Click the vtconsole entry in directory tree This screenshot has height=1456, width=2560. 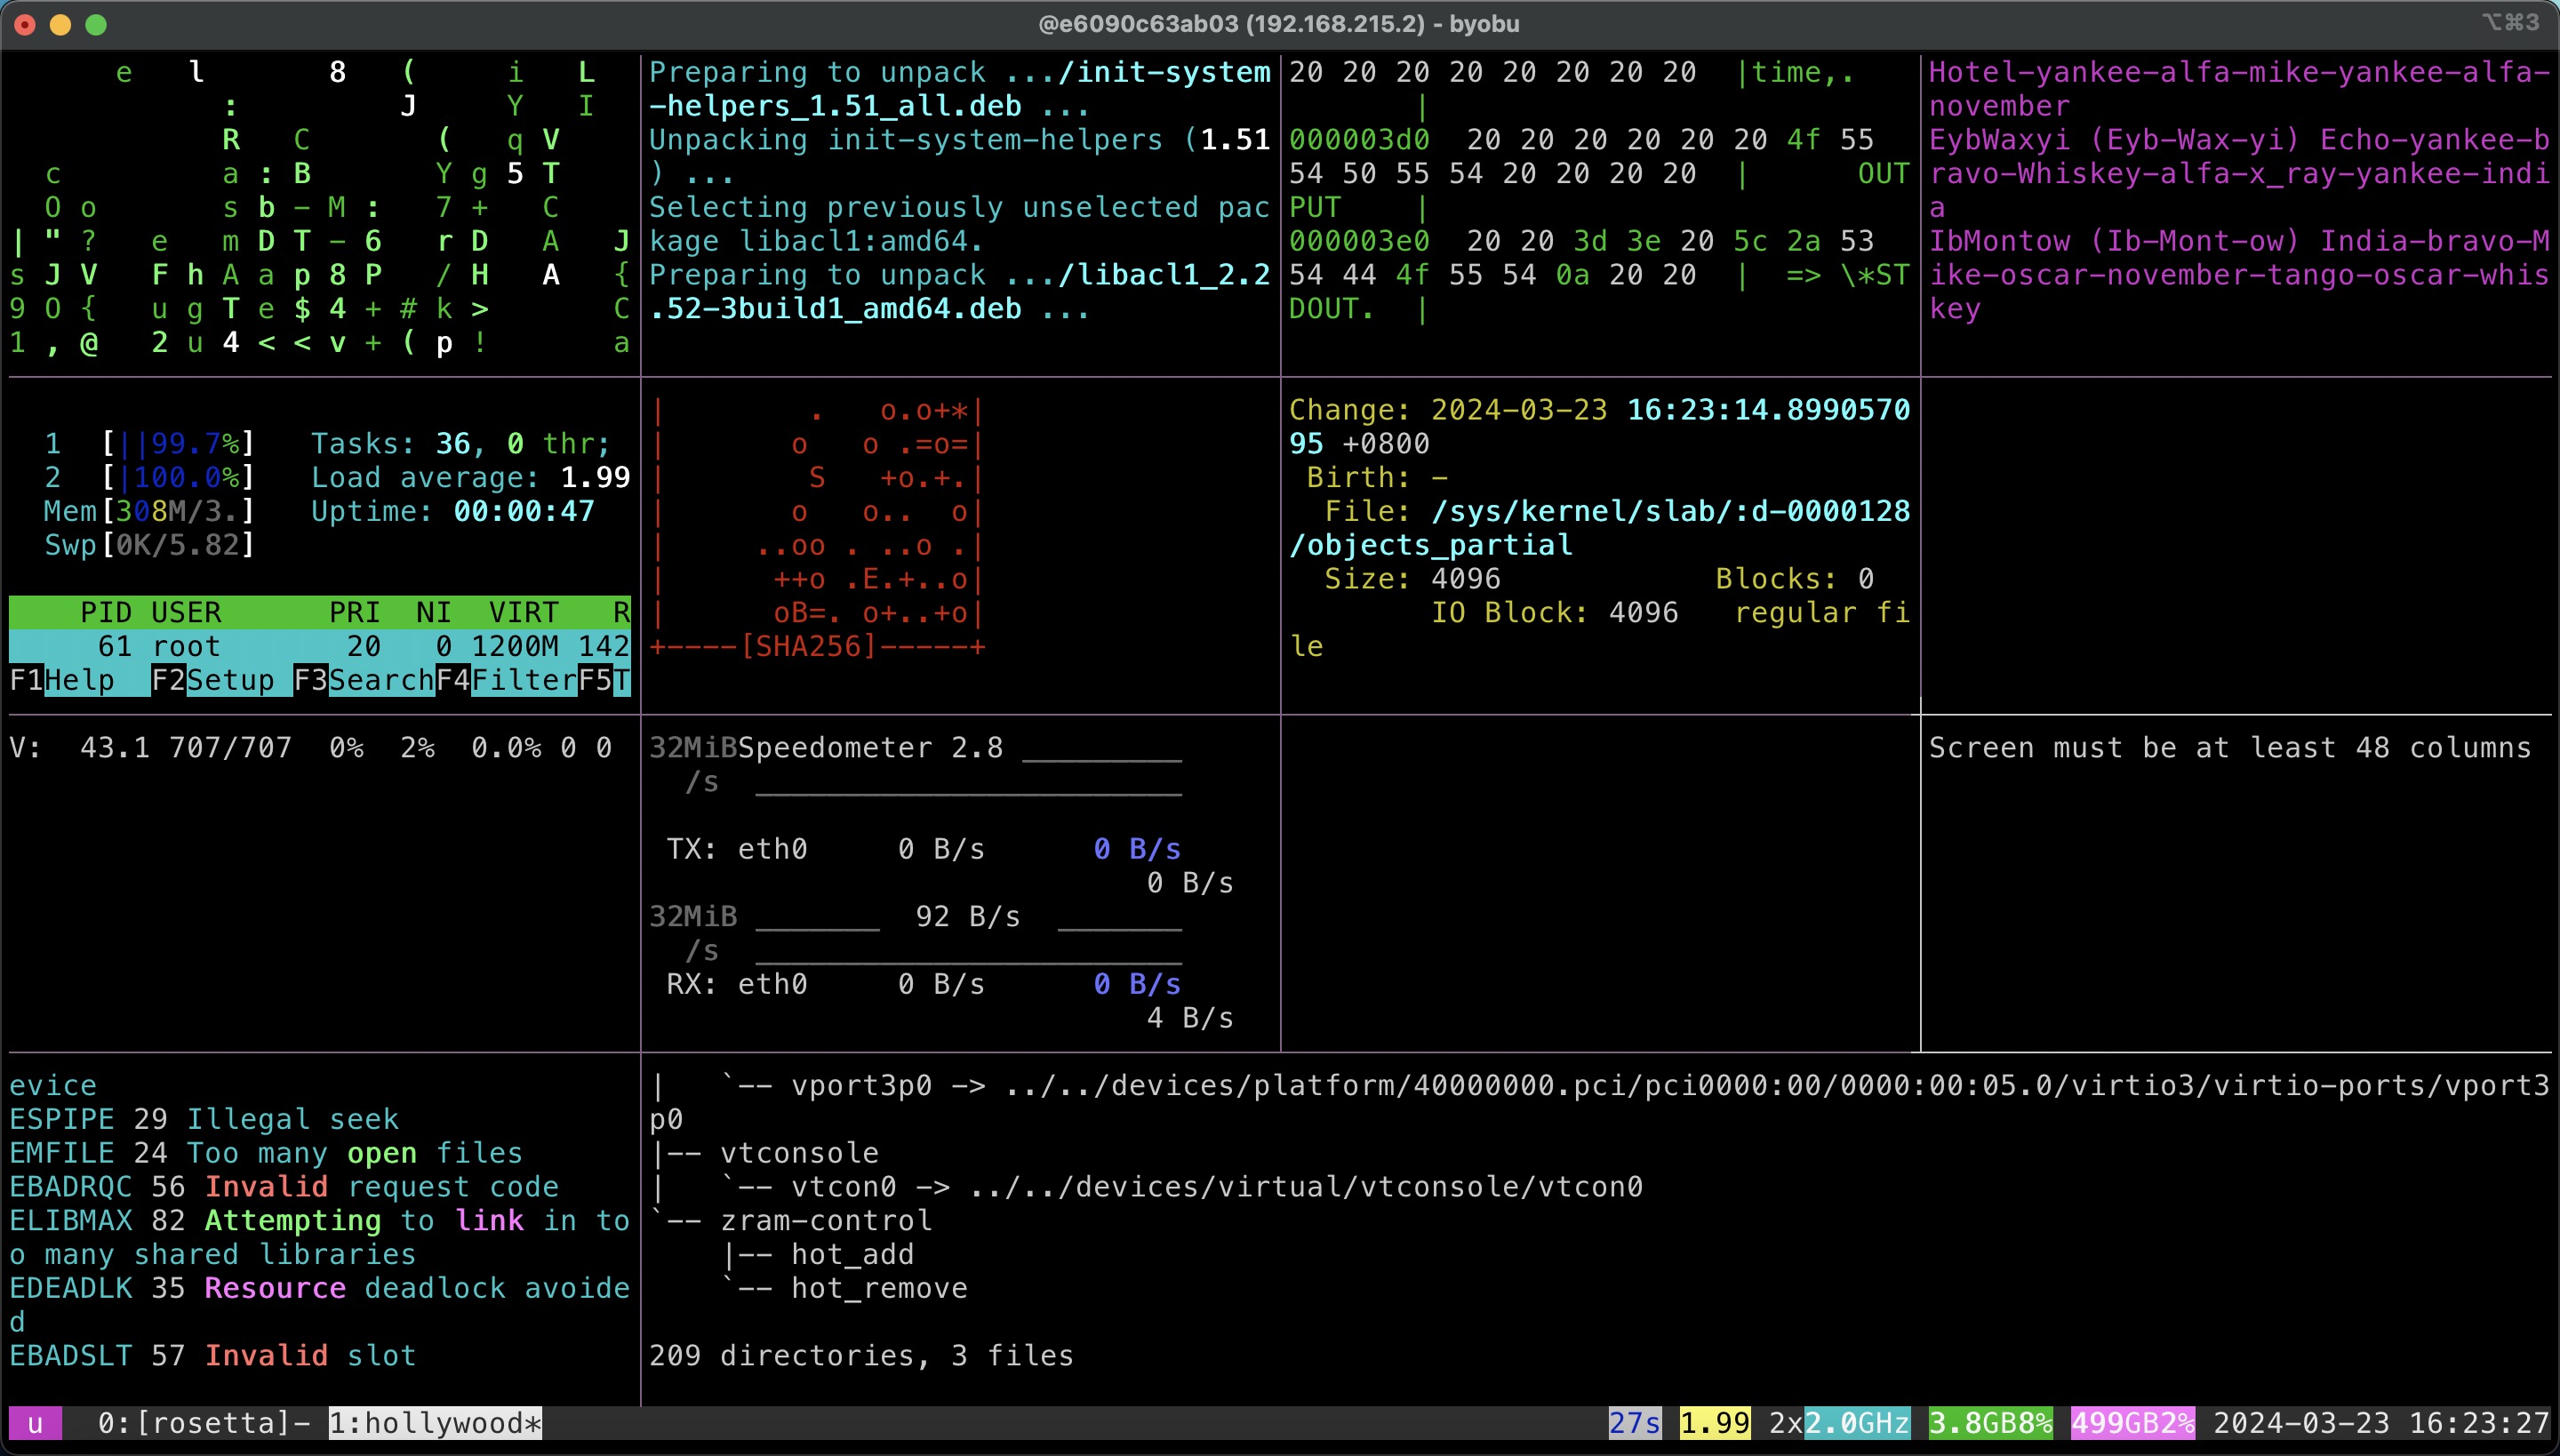(798, 1153)
